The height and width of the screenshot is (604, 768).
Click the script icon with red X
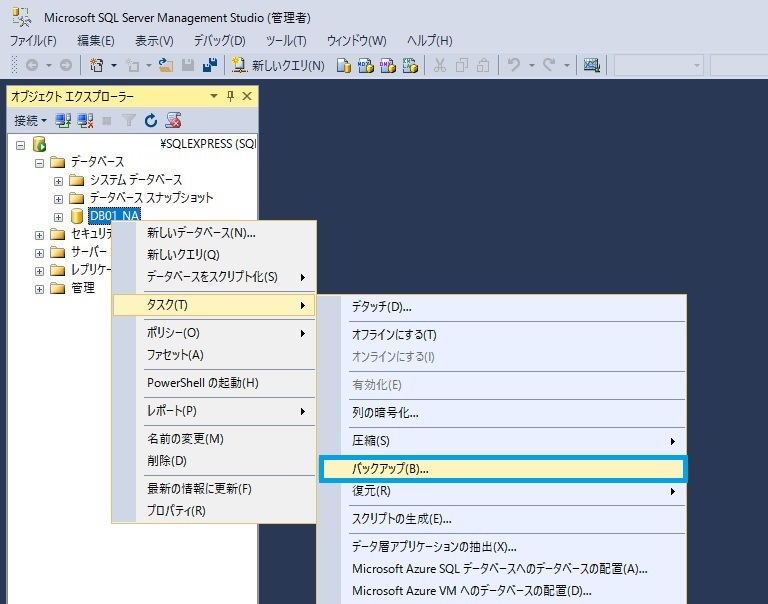click(173, 120)
